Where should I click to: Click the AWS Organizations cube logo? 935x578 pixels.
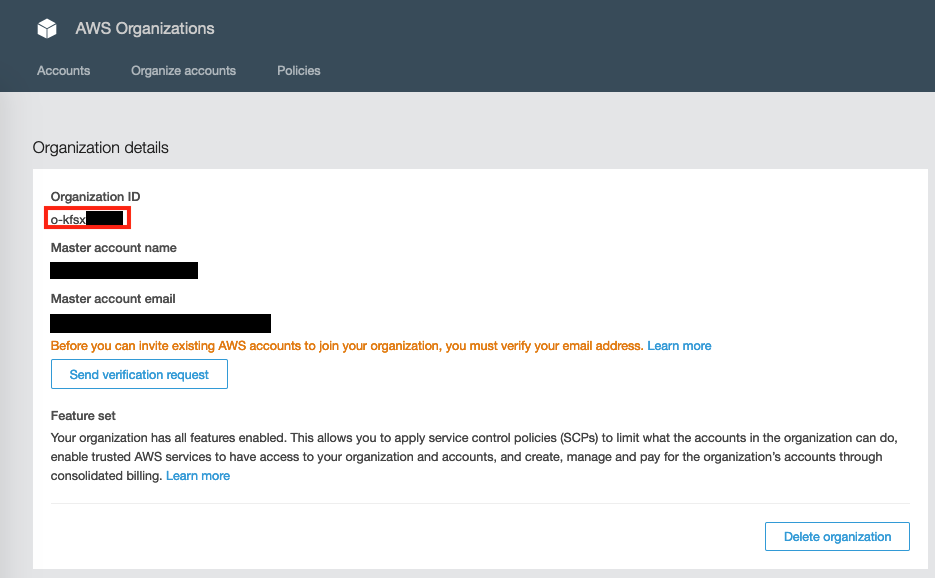click(x=47, y=29)
